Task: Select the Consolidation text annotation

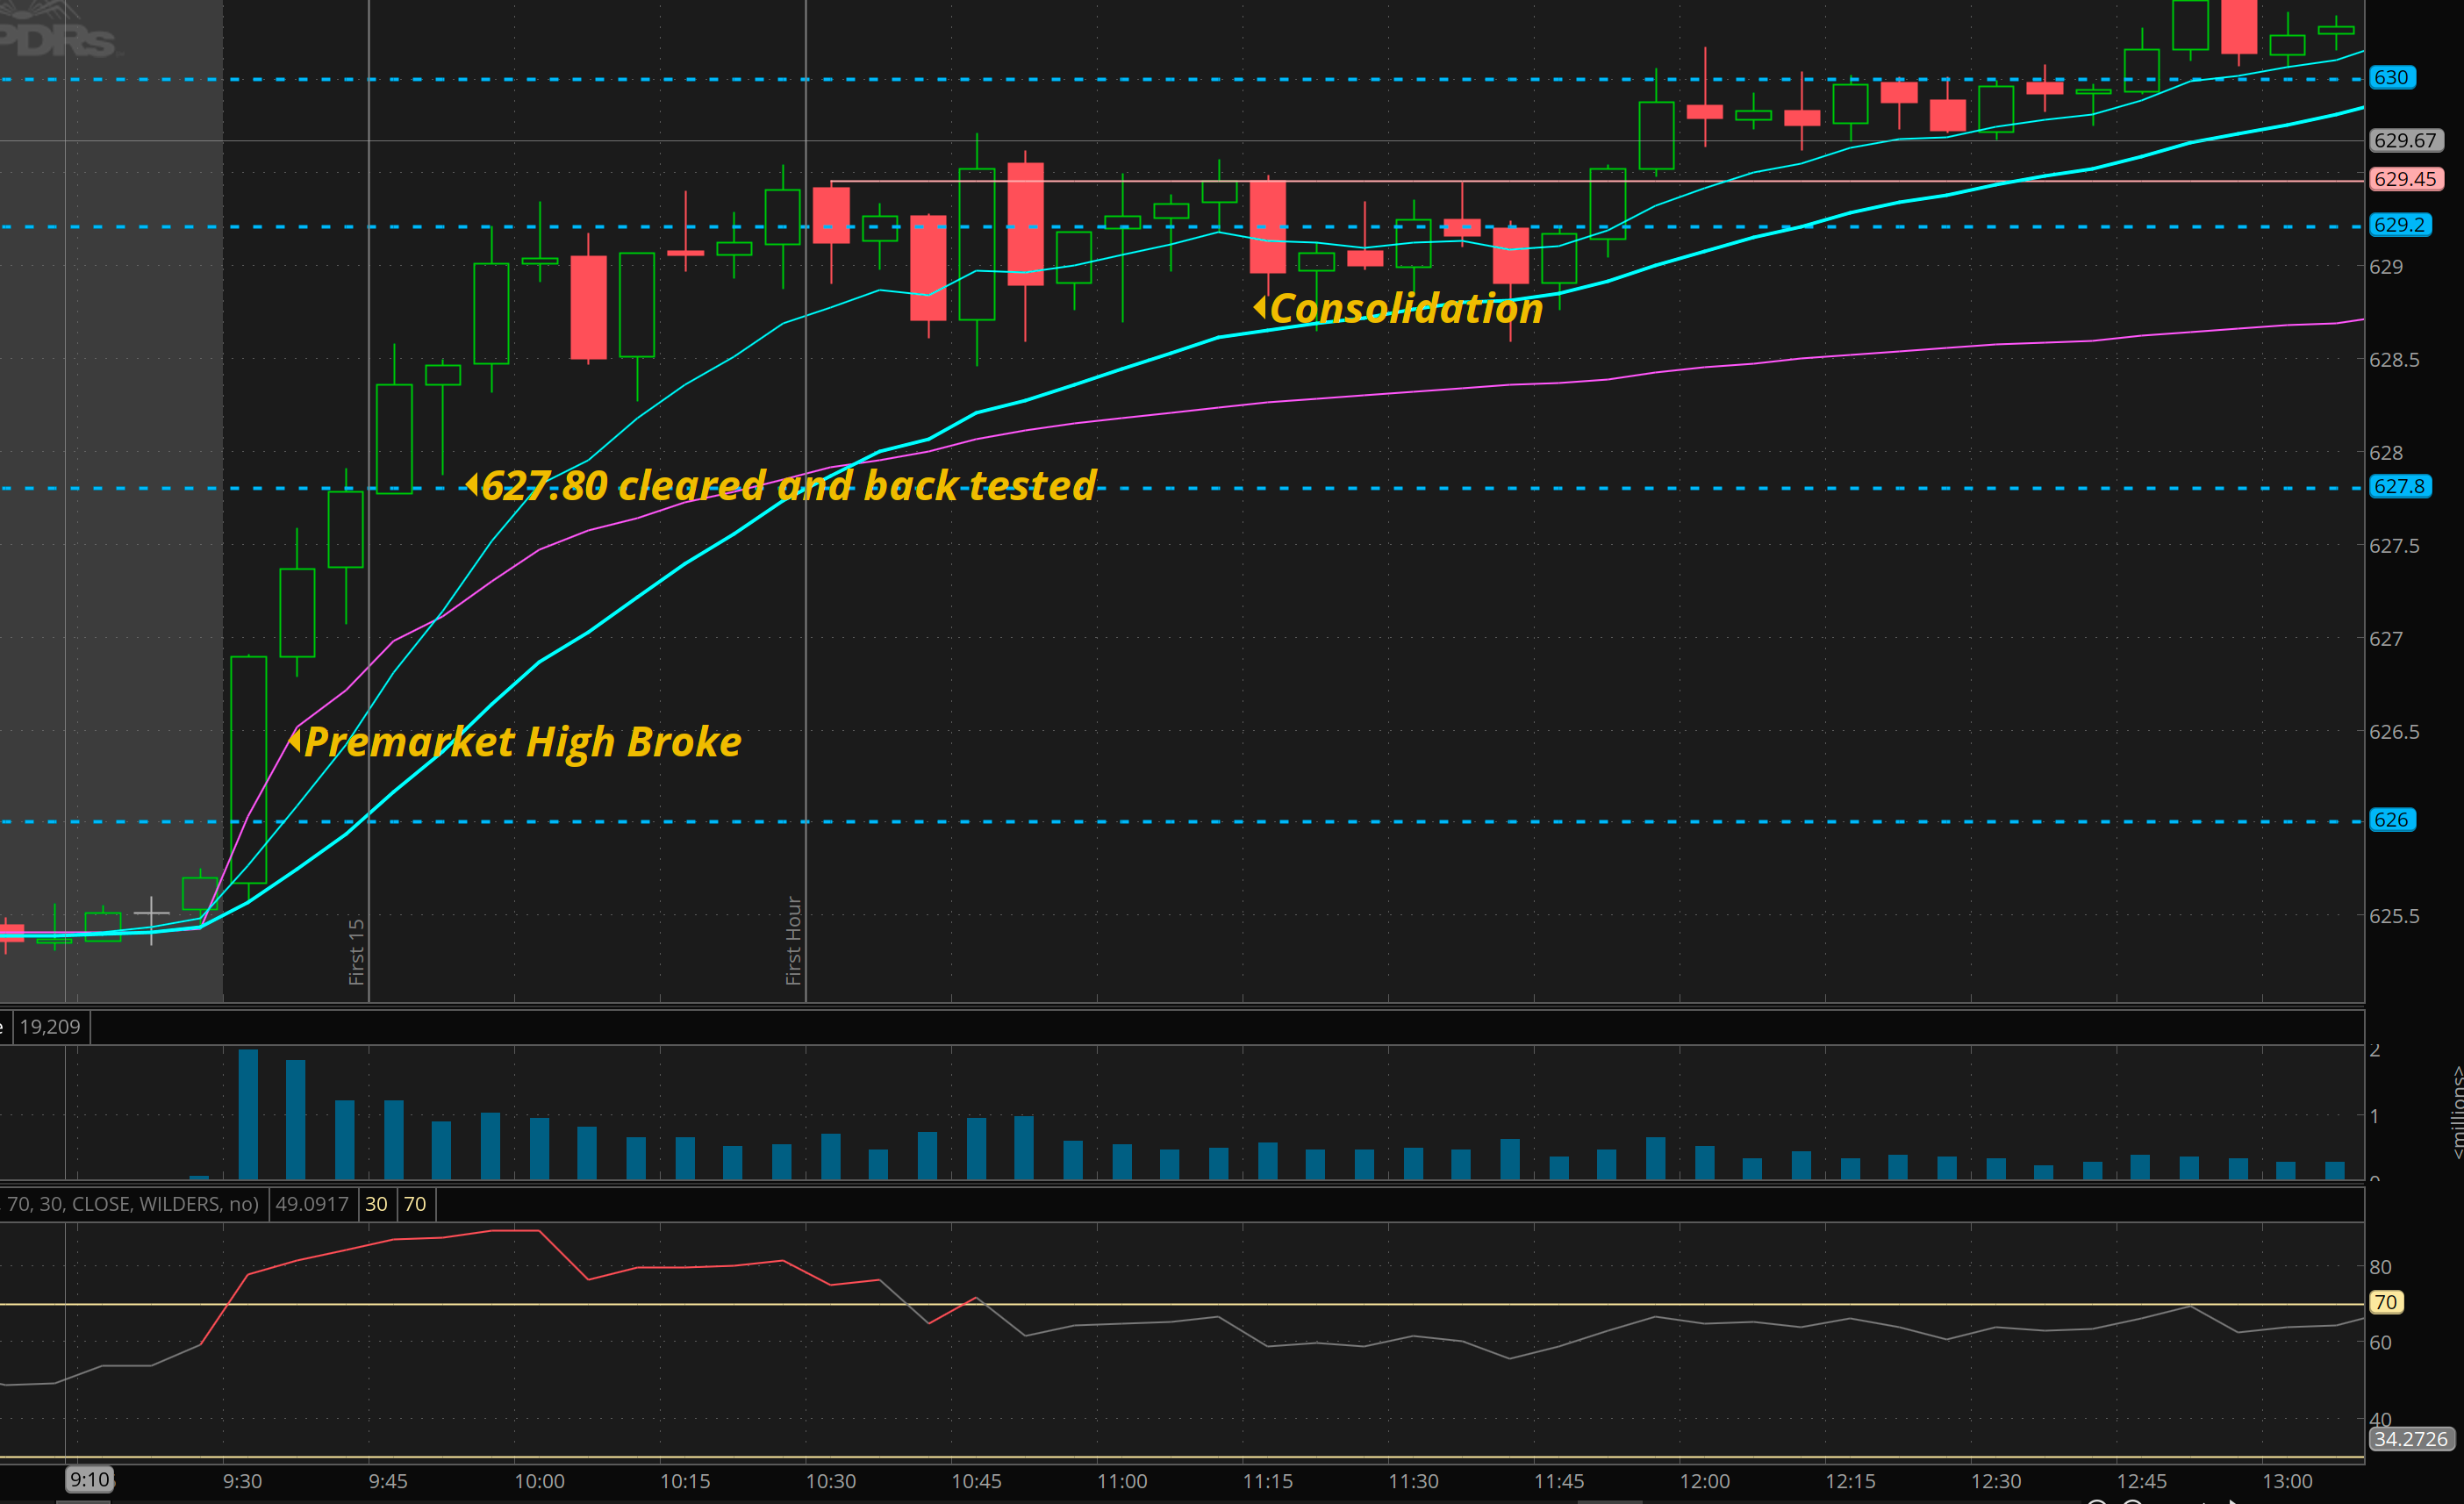Action: [x=1406, y=308]
